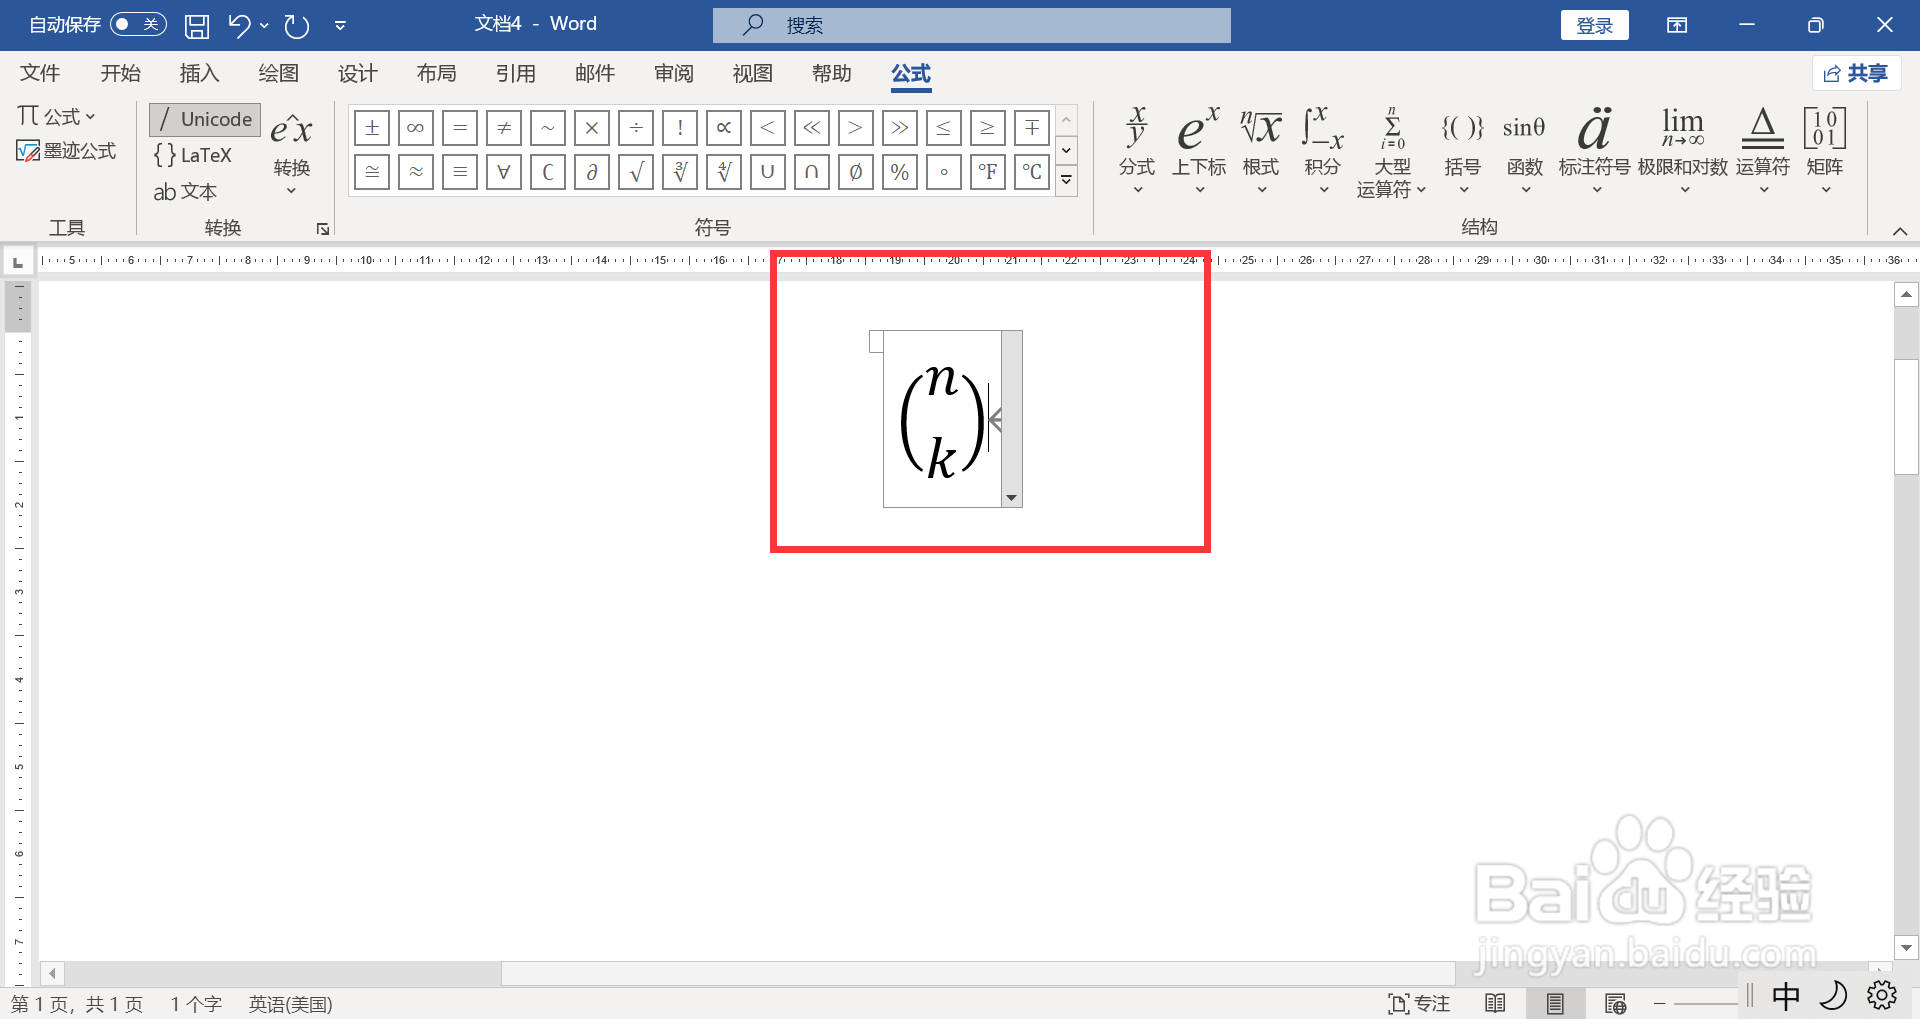Click the 登录 sign-in button

1594,25
